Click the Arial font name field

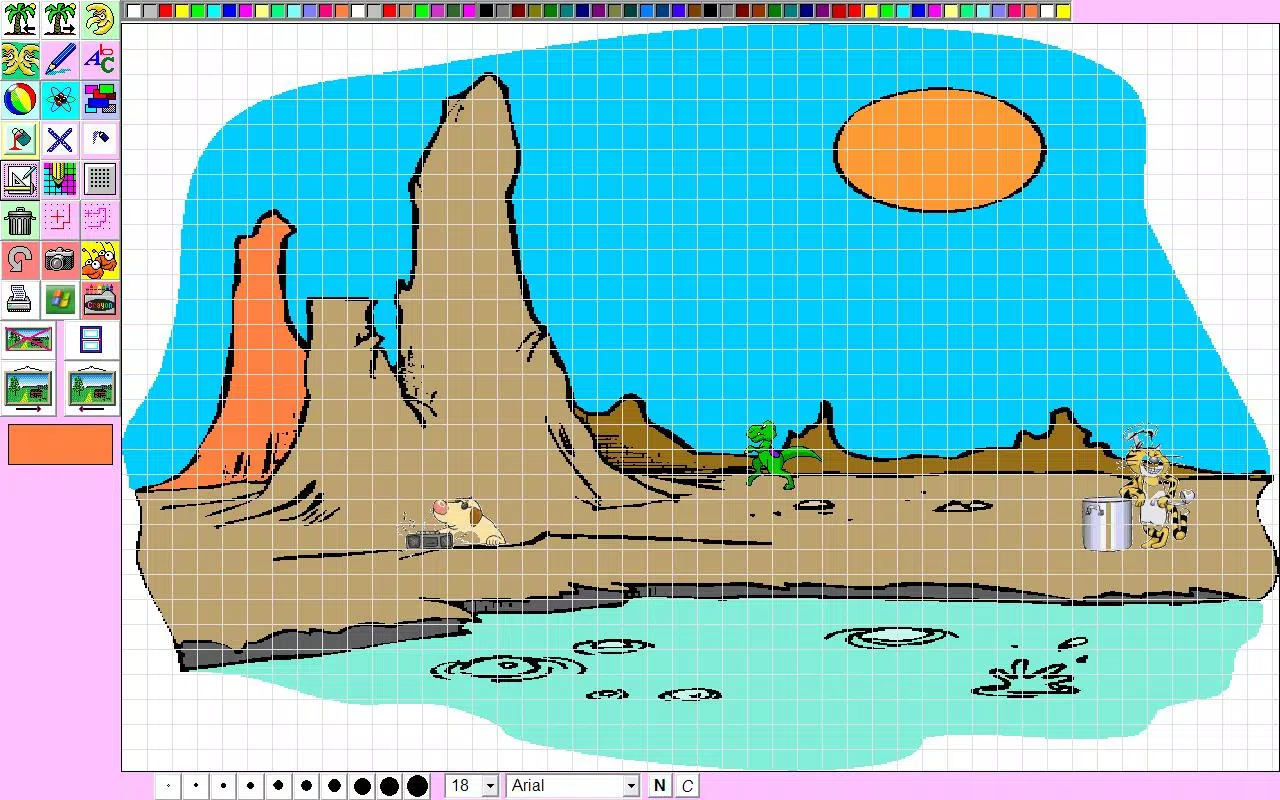click(x=565, y=786)
